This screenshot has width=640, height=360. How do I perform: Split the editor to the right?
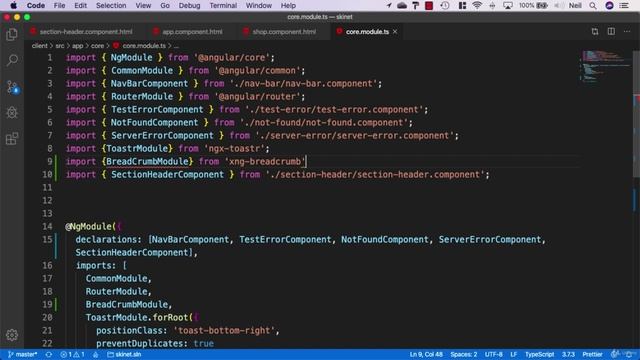coord(611,31)
